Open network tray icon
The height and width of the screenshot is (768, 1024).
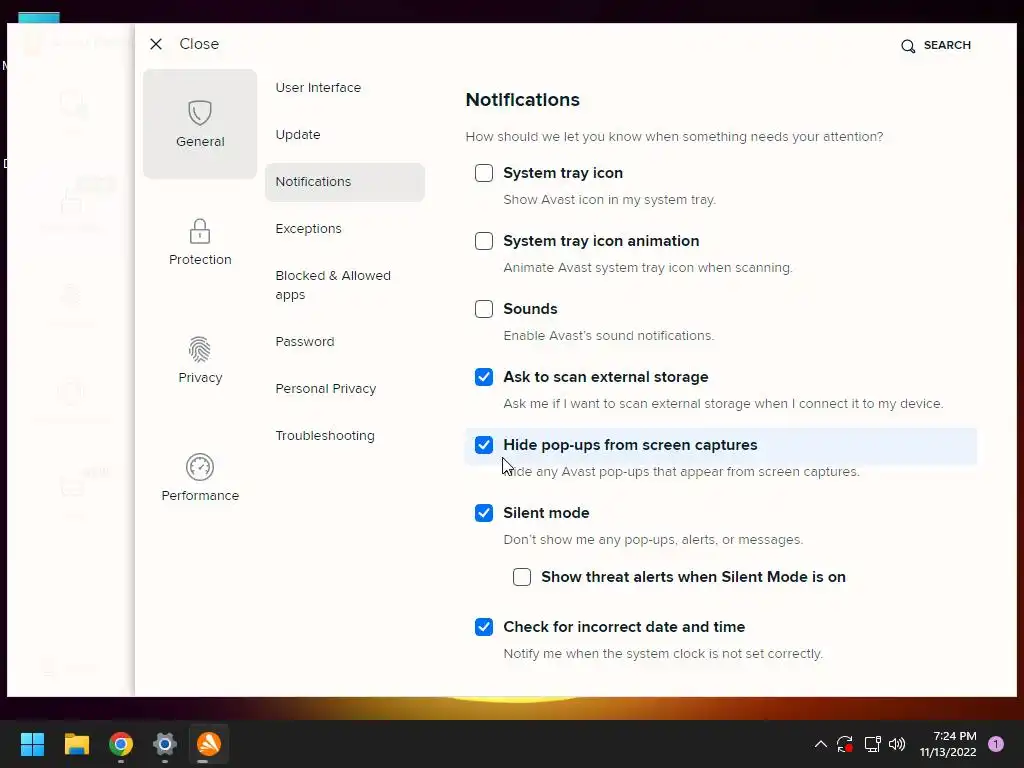coord(872,744)
